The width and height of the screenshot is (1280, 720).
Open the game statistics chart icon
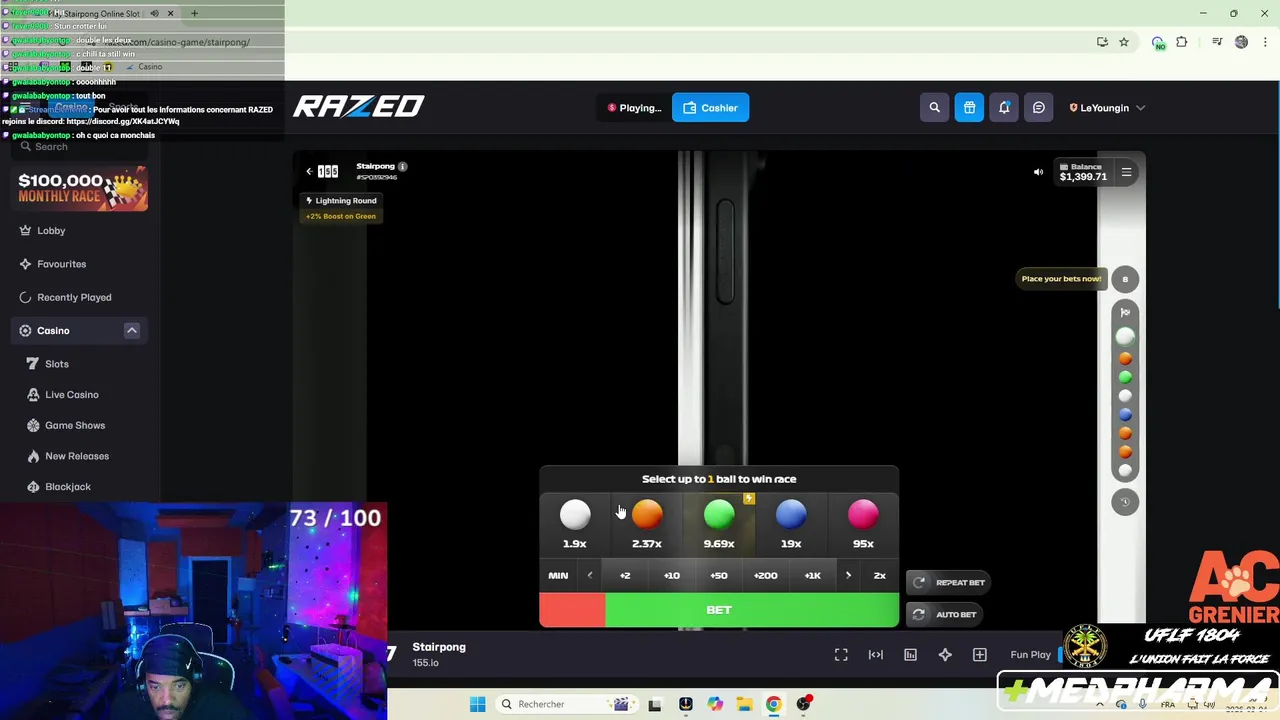click(x=910, y=655)
